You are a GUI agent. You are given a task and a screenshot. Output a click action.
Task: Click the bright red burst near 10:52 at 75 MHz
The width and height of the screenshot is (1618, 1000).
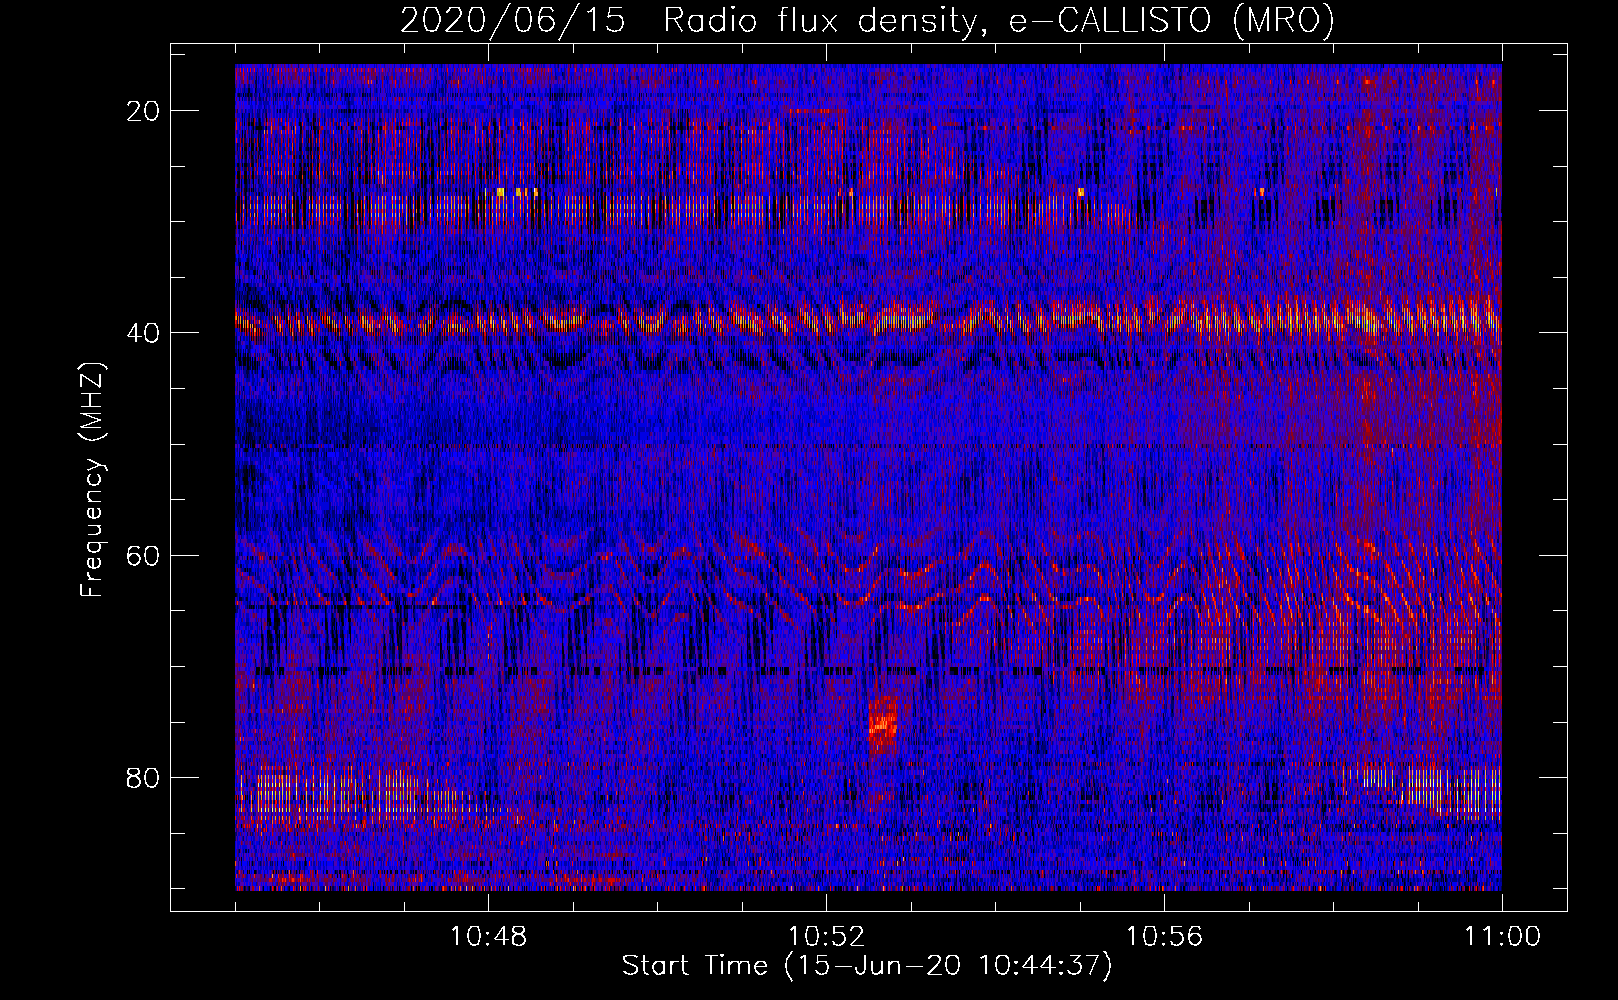point(884,725)
